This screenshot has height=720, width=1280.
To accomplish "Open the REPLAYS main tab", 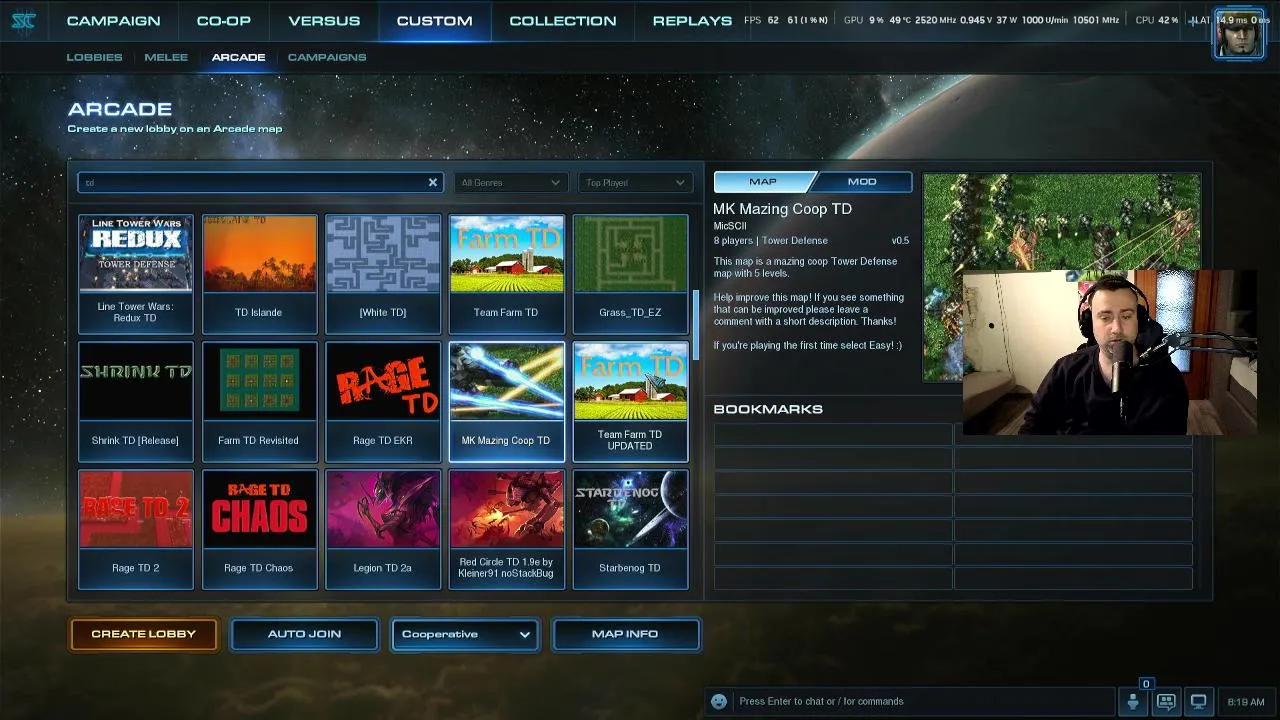I will 692,21.
